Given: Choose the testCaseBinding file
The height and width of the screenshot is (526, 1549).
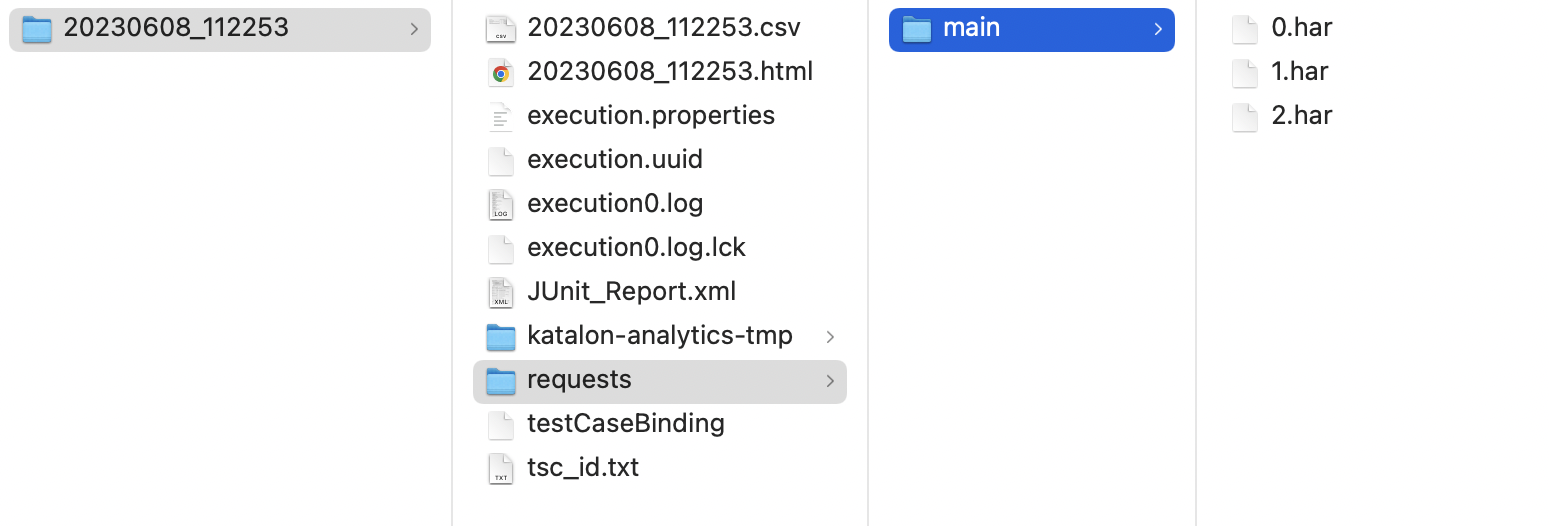Looking at the screenshot, I should (x=625, y=424).
